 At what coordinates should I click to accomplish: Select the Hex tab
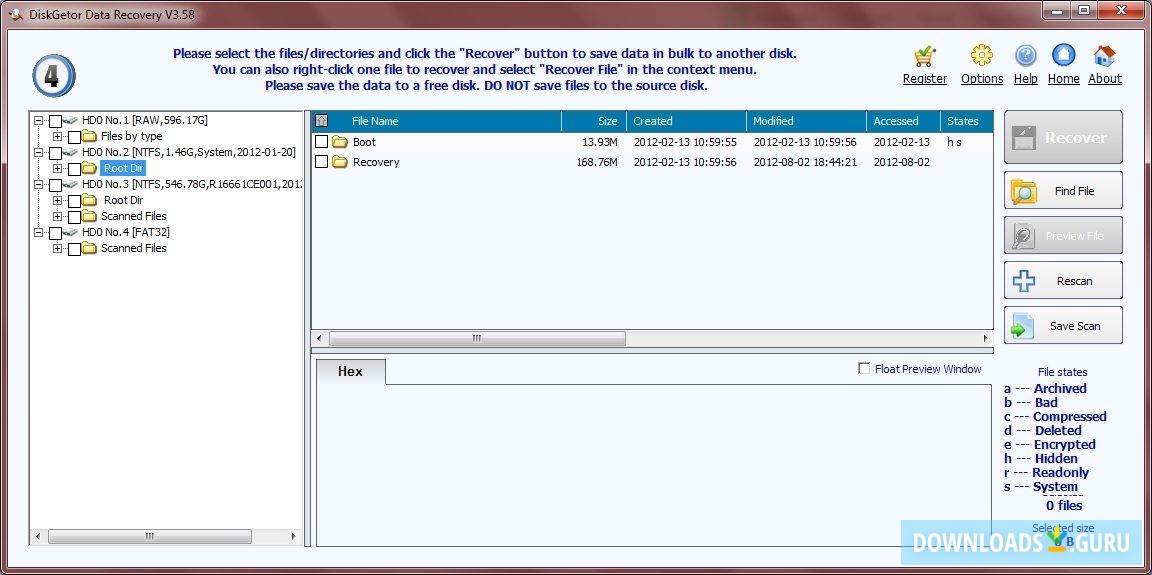pyautogui.click(x=350, y=372)
